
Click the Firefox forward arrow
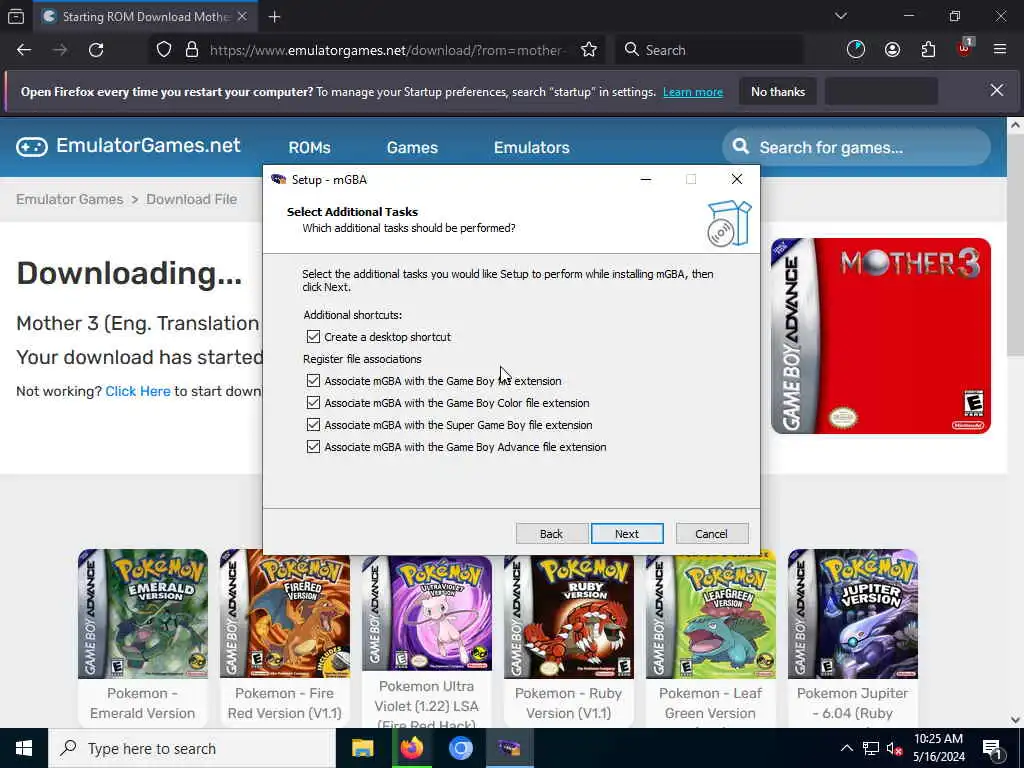click(x=60, y=50)
